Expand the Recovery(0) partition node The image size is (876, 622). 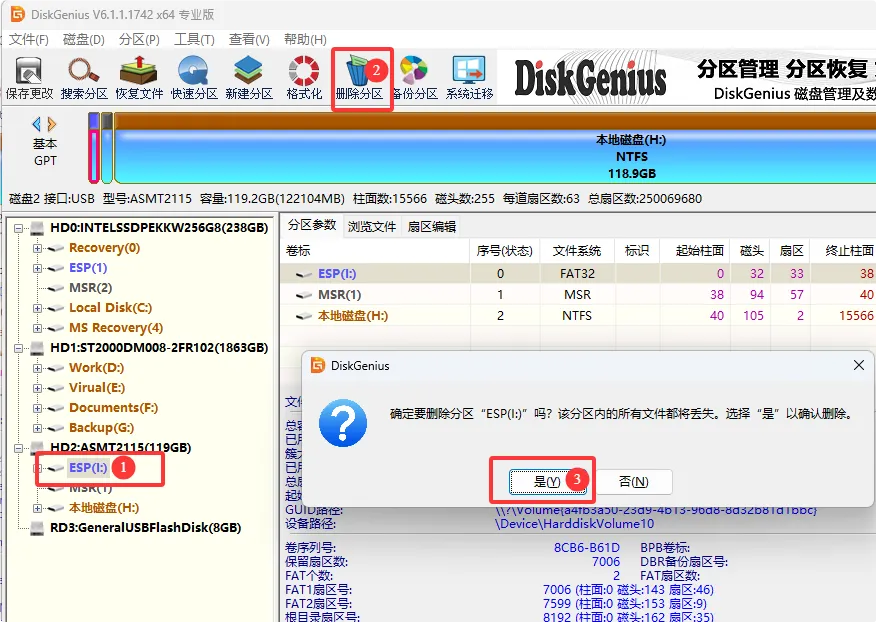(37, 248)
